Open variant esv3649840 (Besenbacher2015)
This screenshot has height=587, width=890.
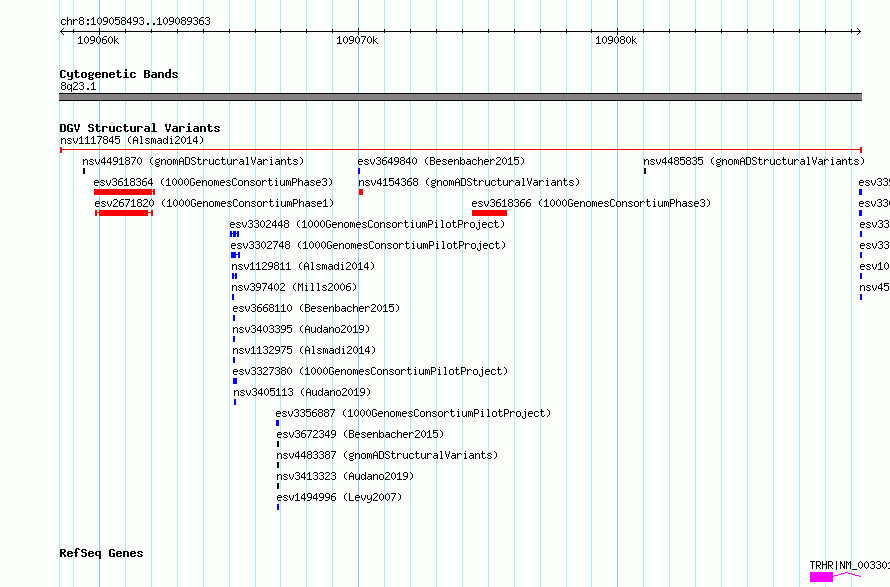click(441, 161)
